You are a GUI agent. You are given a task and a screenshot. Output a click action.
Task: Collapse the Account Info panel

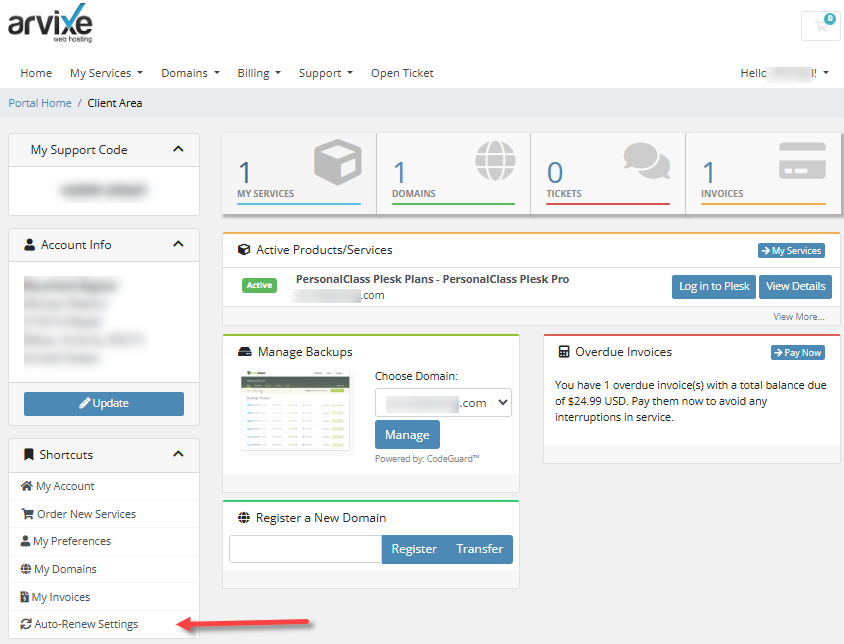tap(178, 244)
